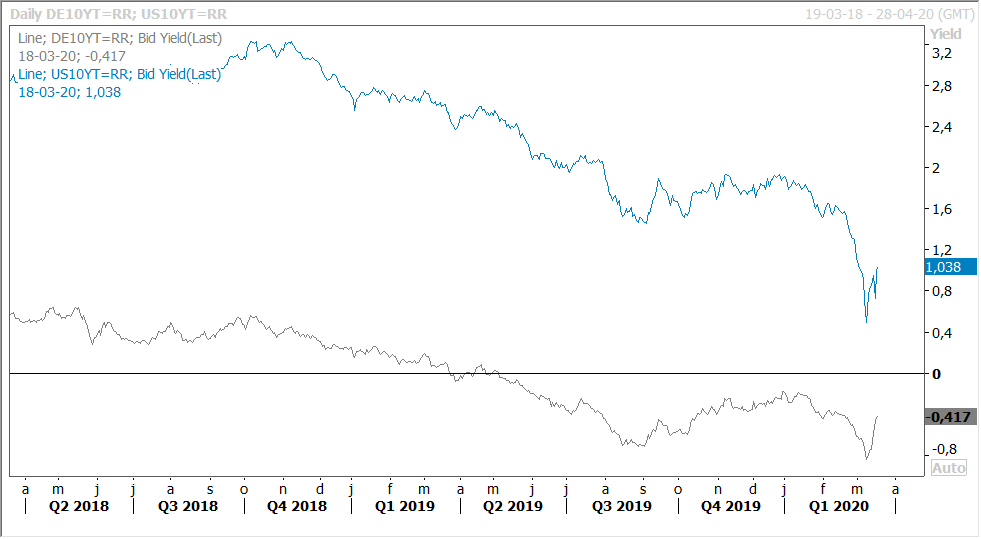This screenshot has height=539, width=981.
Task: Click the 1,6 tick on Yield axis
Action: (942, 209)
